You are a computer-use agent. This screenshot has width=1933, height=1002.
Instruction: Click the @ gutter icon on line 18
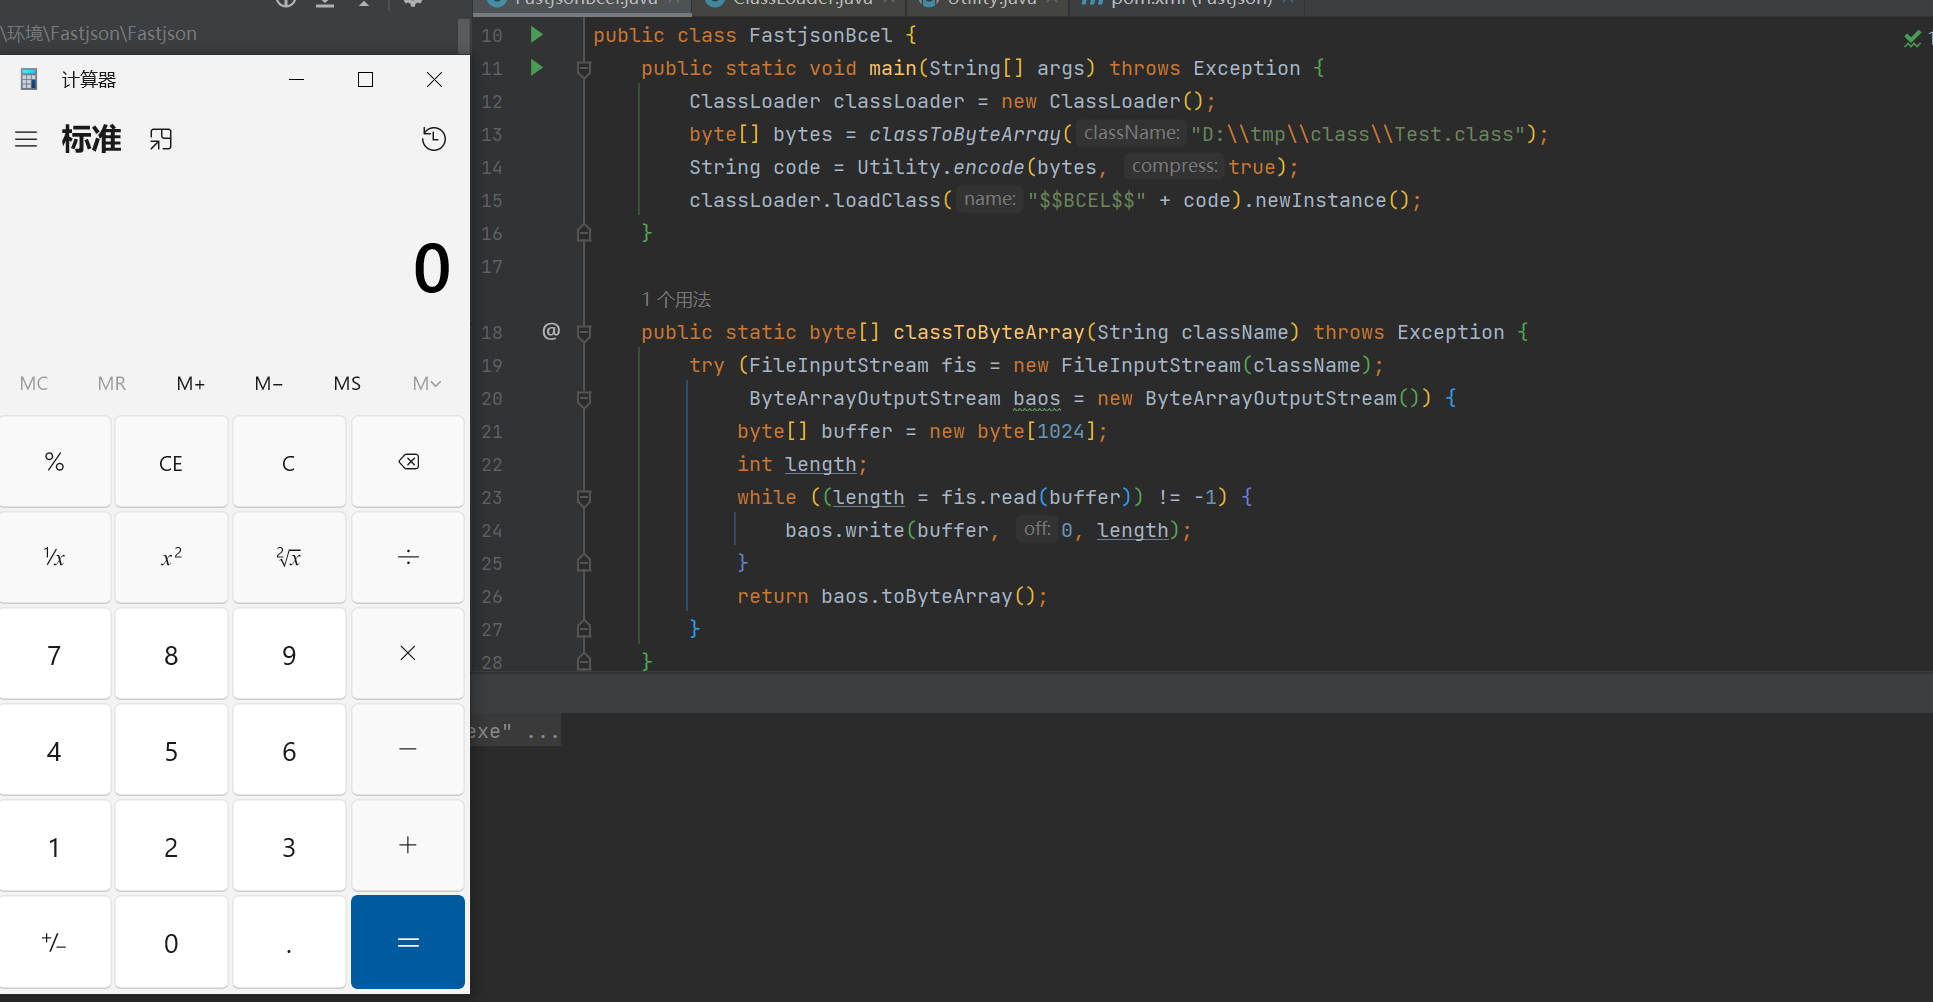551,331
